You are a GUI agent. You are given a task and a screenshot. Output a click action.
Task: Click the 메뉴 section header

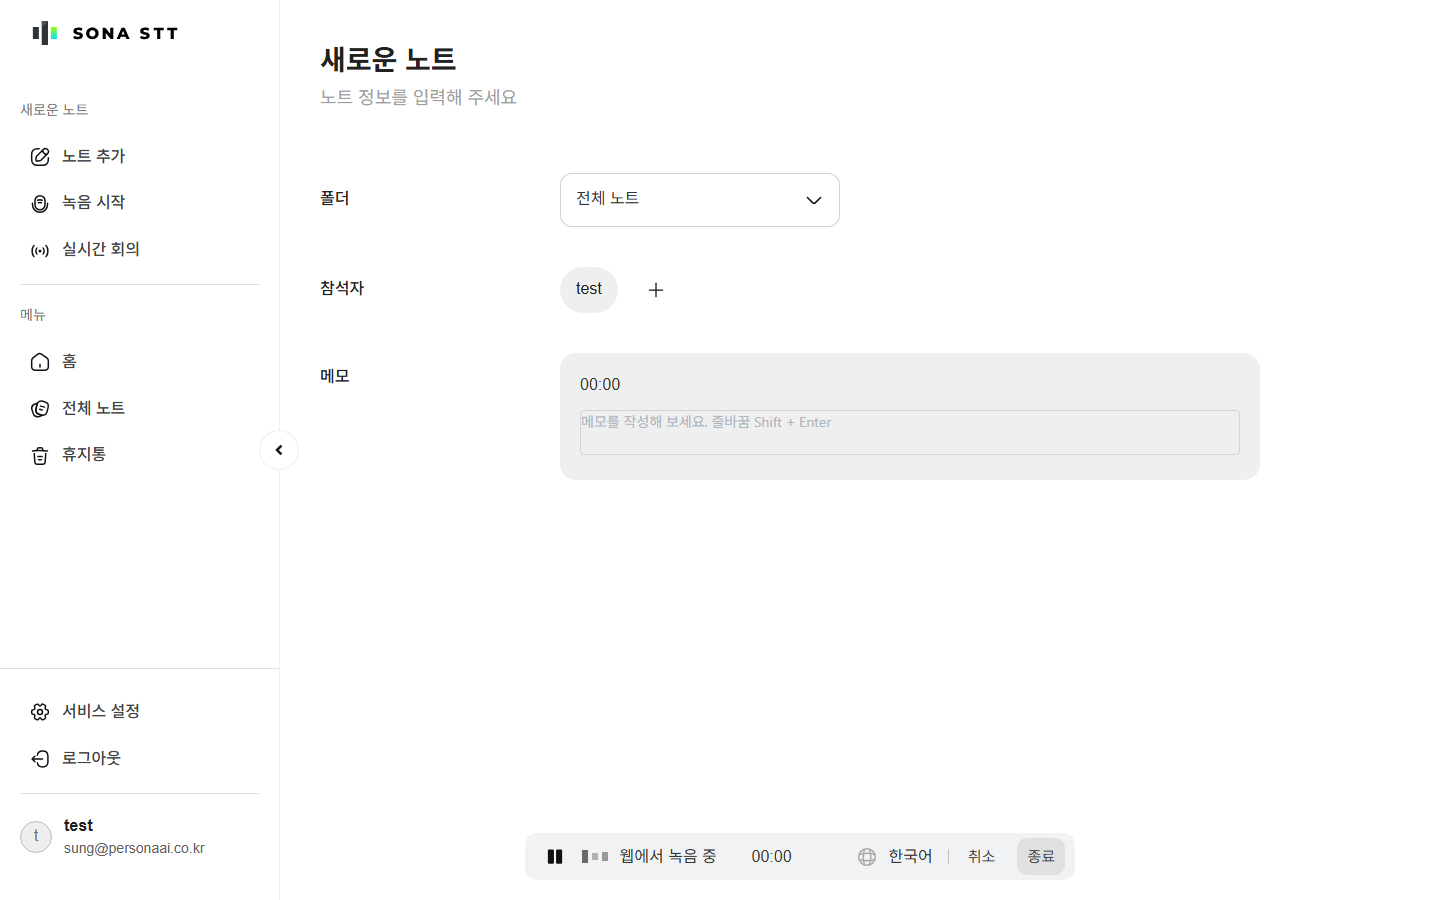(x=33, y=315)
